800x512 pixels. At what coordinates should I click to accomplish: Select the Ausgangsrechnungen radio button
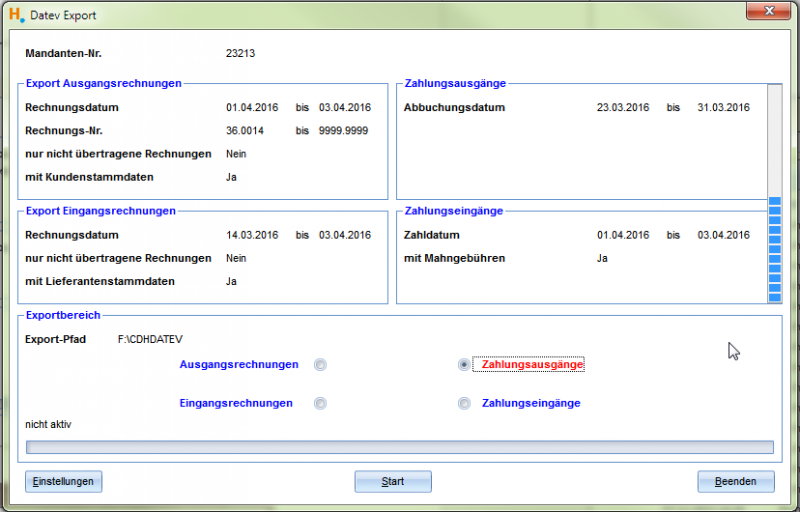pyautogui.click(x=320, y=365)
